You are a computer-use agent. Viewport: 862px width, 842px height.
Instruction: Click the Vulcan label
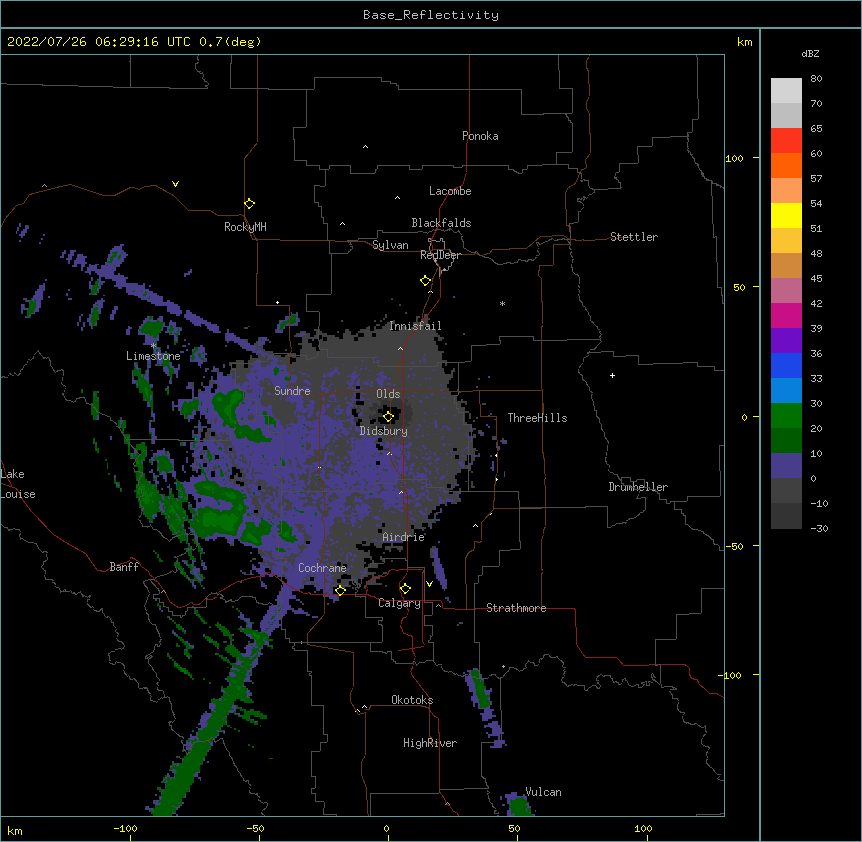tap(544, 792)
